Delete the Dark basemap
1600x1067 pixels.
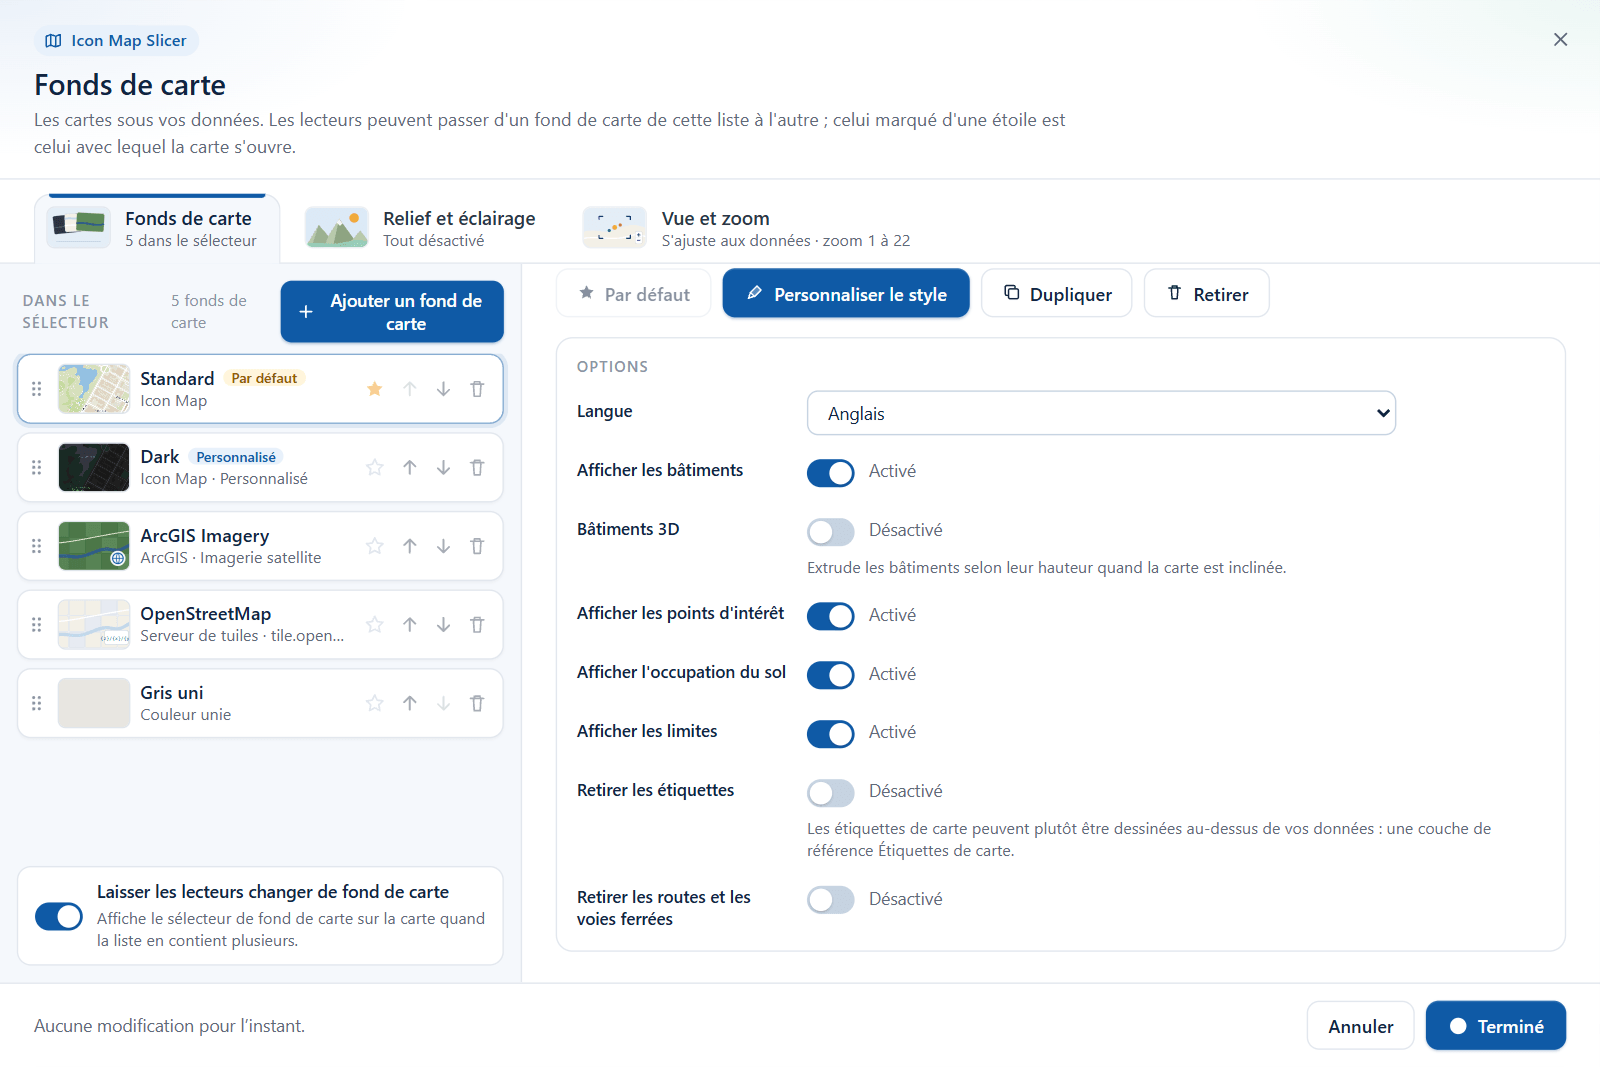tap(477, 468)
